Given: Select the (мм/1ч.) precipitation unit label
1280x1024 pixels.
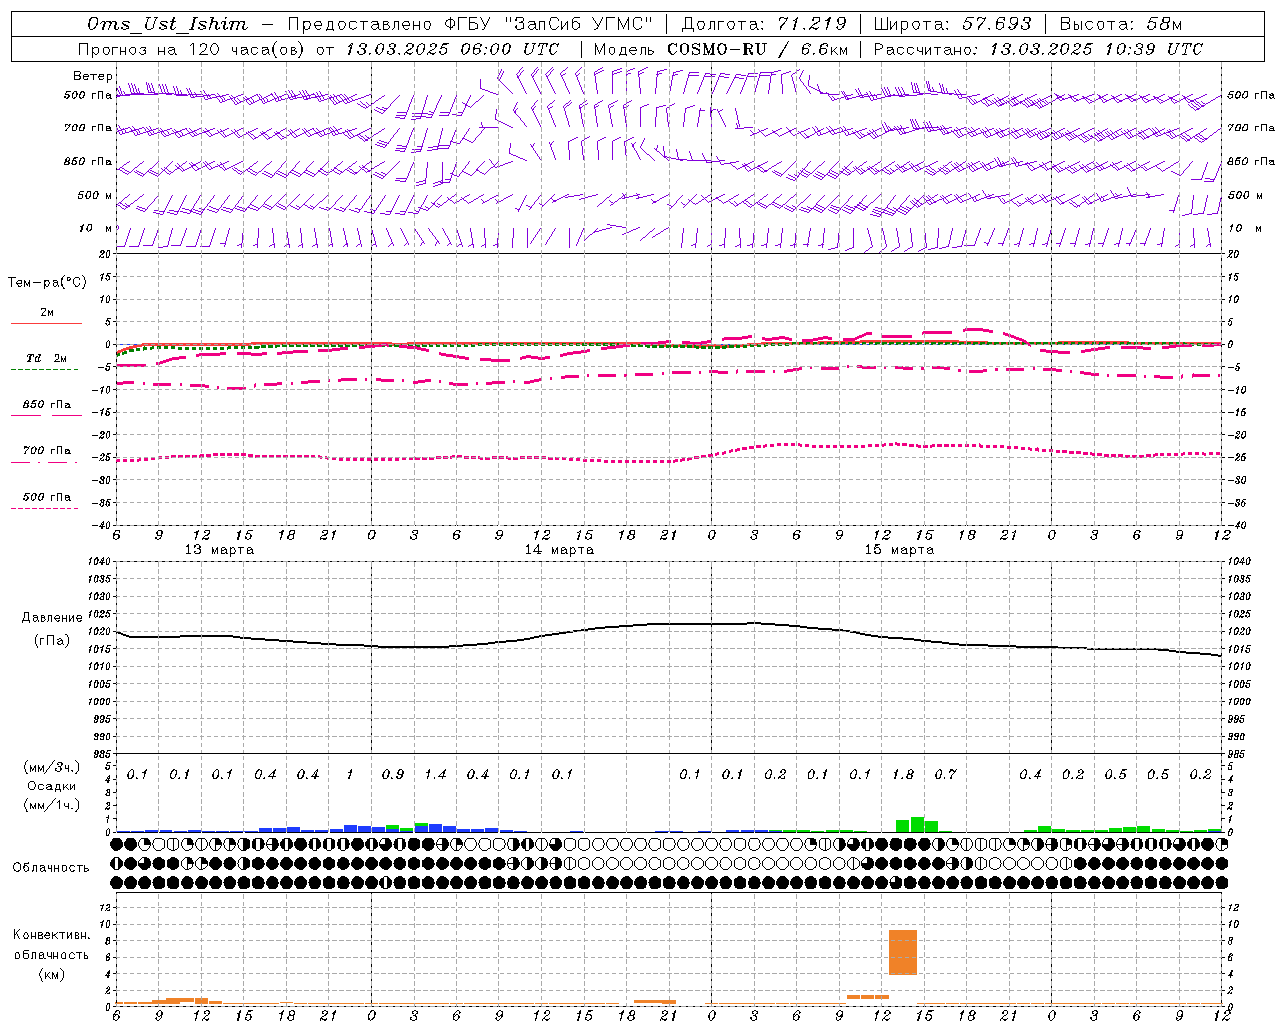Looking at the screenshot, I should tap(52, 805).
